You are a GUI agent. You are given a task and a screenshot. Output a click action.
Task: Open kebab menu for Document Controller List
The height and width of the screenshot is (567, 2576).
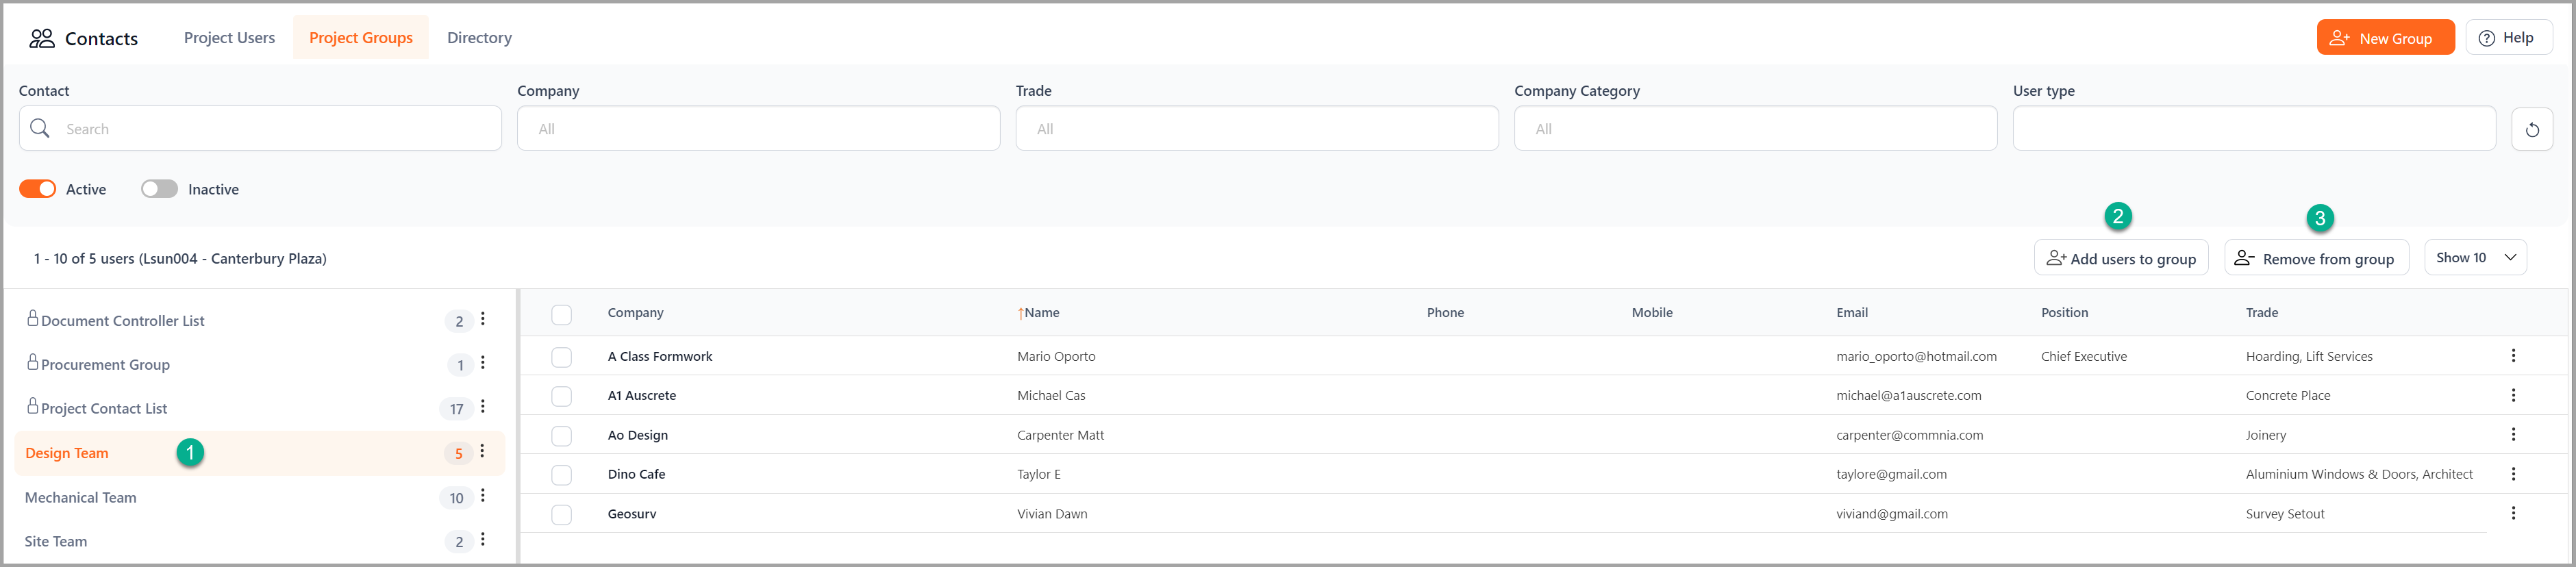[482, 319]
